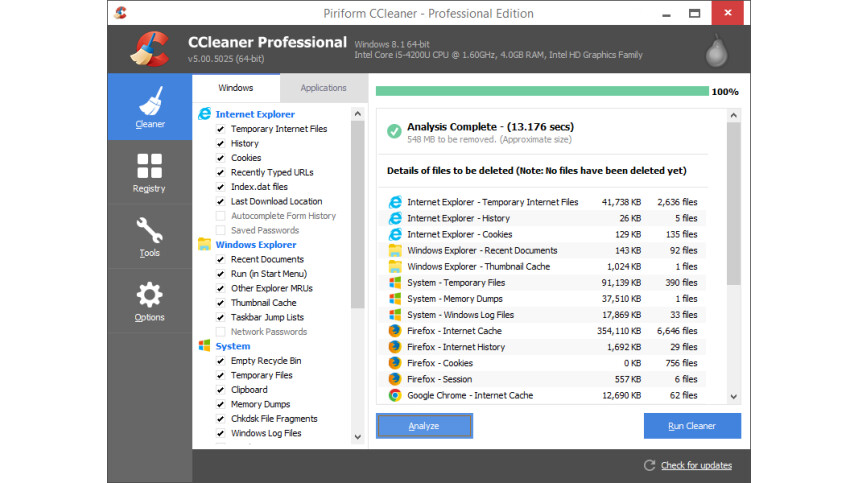
Task: Click the refresh icon beside Check for updates
Action: 649,465
